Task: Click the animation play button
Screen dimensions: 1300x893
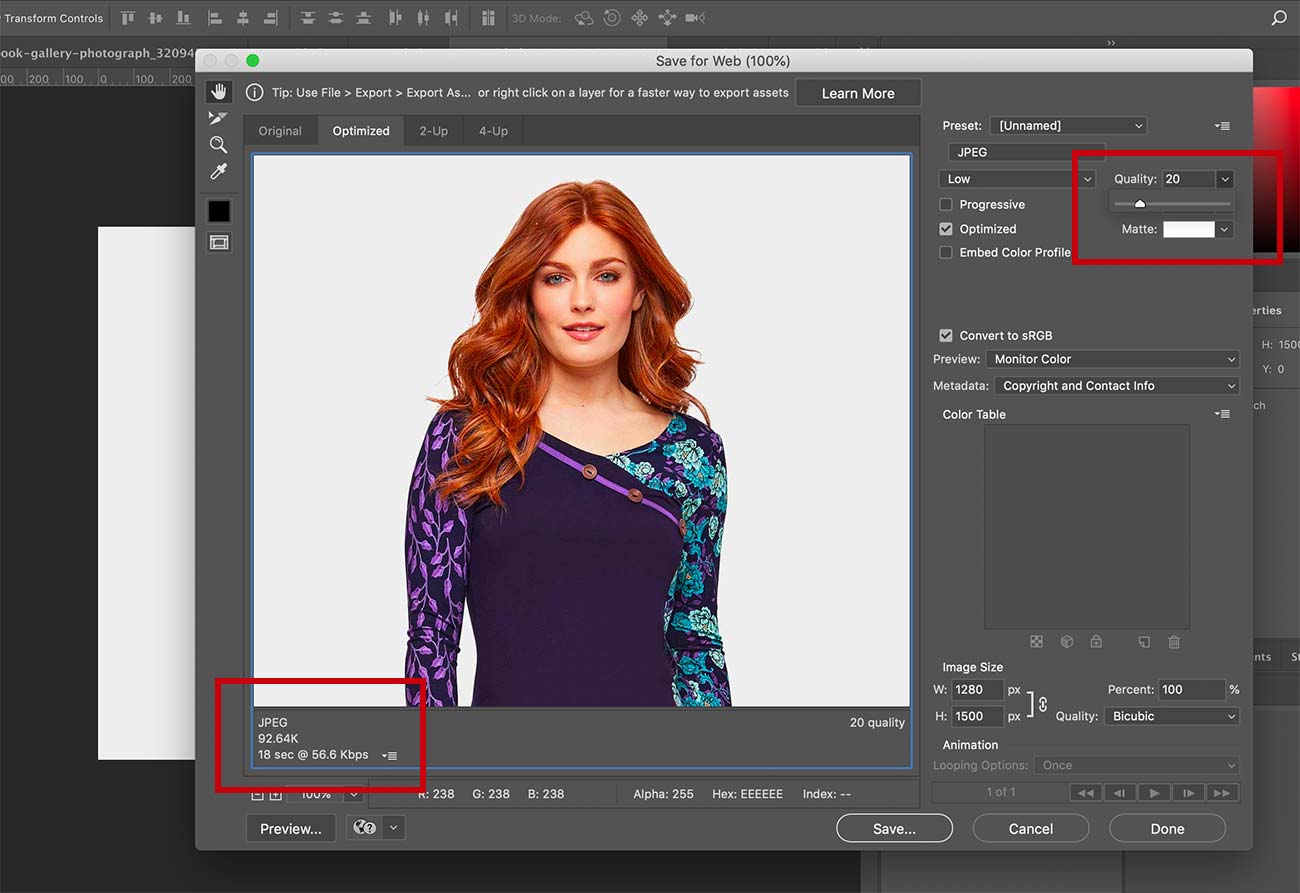Action: [x=1154, y=792]
